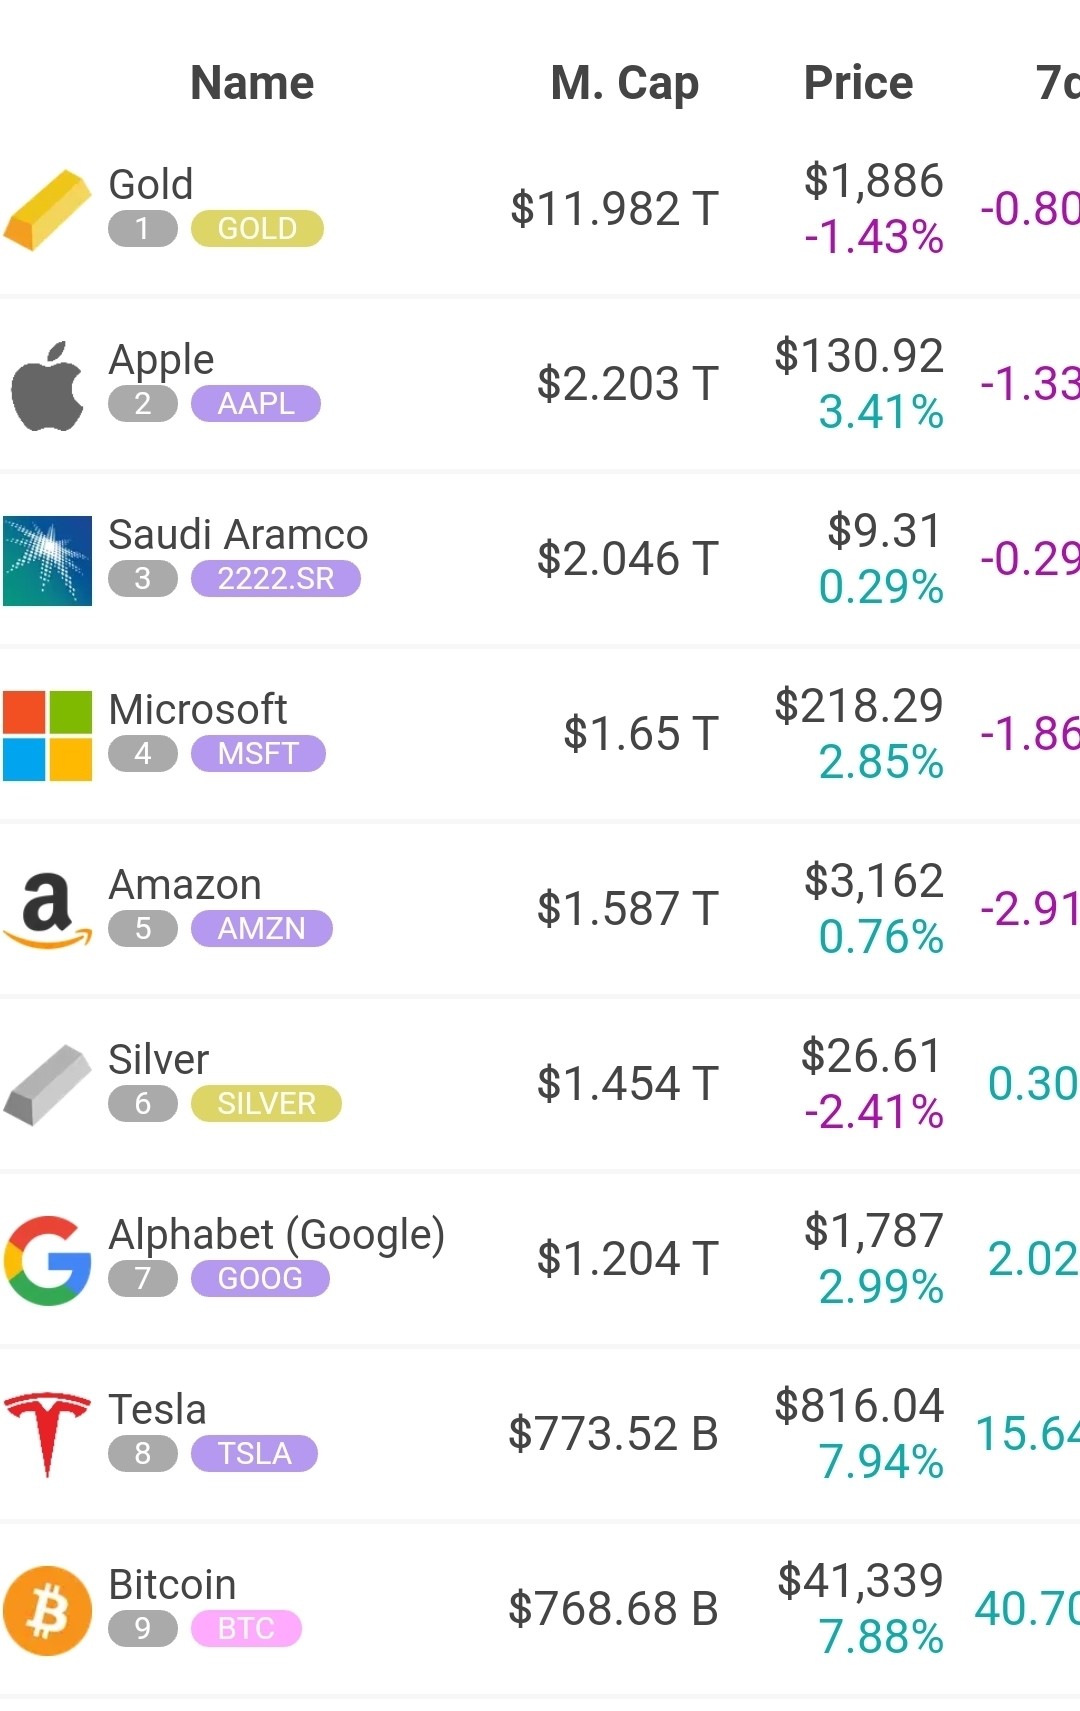
Task: Open the Amazon logo icon
Action: coord(47,910)
